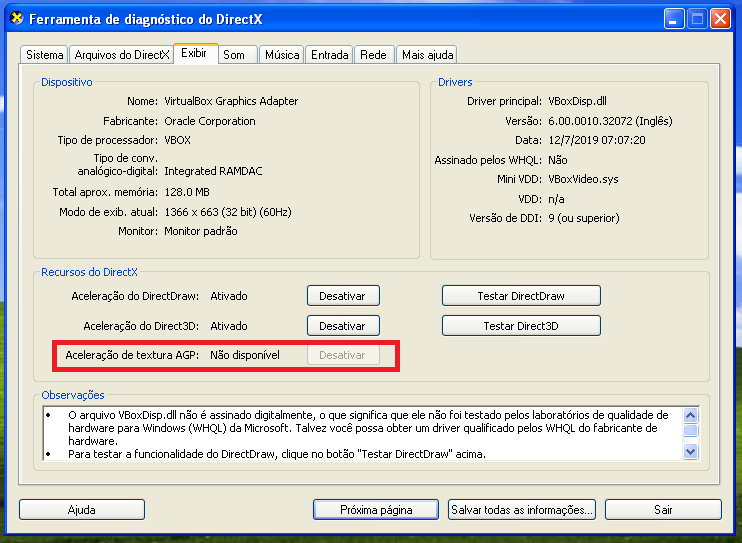Open the Arquivos do DirectX tab

pos(122,55)
